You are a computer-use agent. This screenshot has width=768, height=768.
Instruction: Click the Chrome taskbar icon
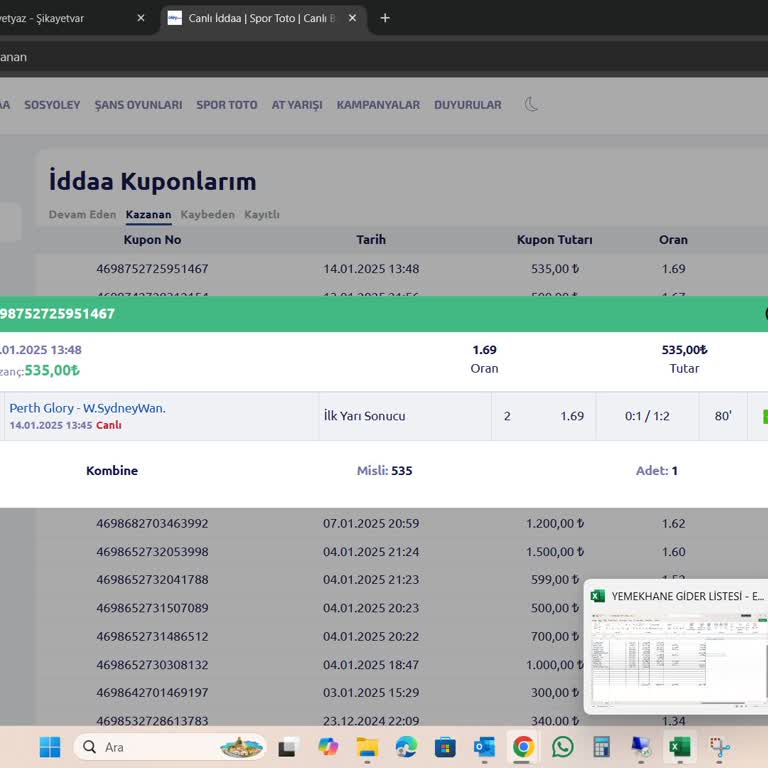tap(523, 747)
